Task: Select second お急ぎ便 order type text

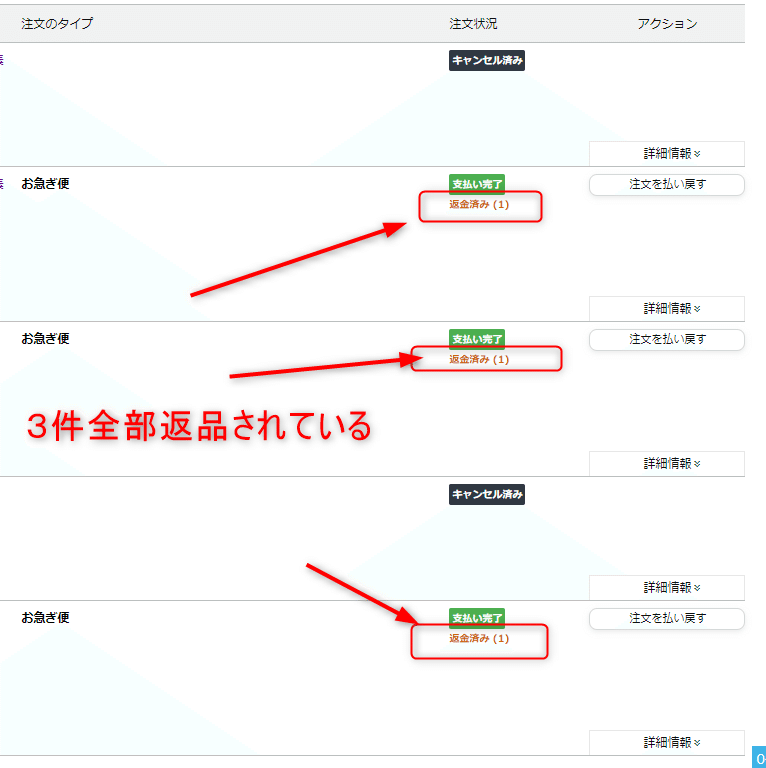Action: pyautogui.click(x=45, y=338)
